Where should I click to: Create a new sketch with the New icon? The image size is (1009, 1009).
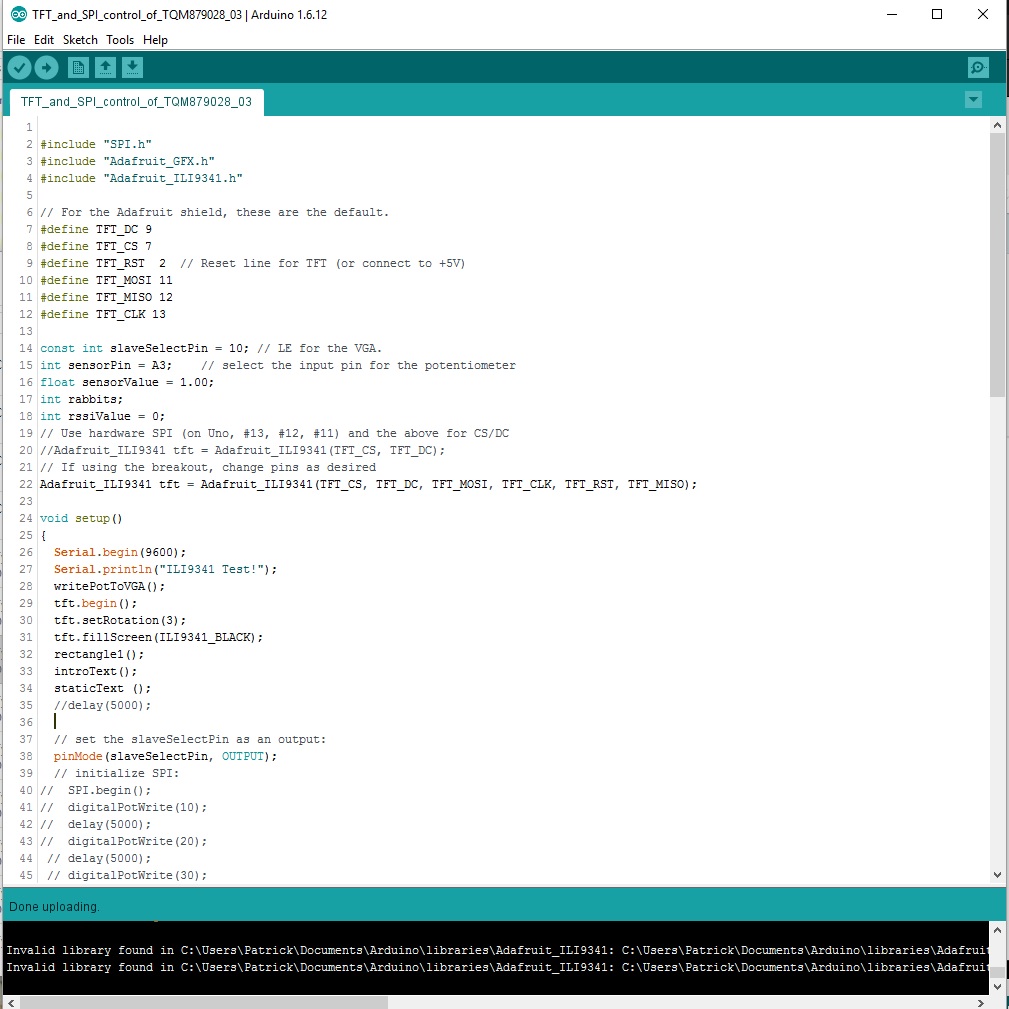[77, 67]
